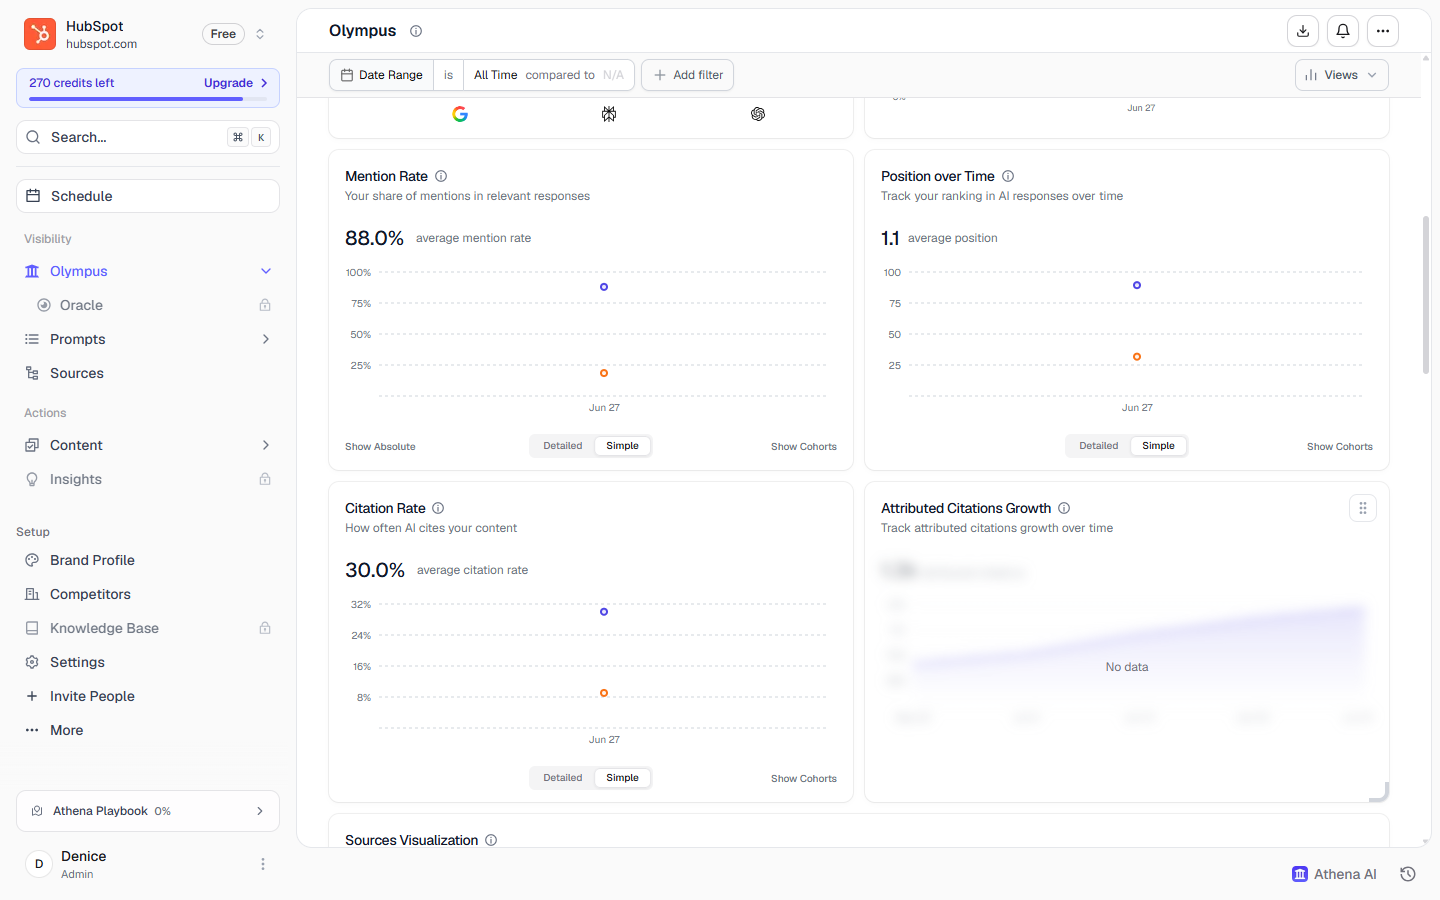Switch Position over Time chart to Detailed
Viewport: 1440px width, 900px height.
1099,446
